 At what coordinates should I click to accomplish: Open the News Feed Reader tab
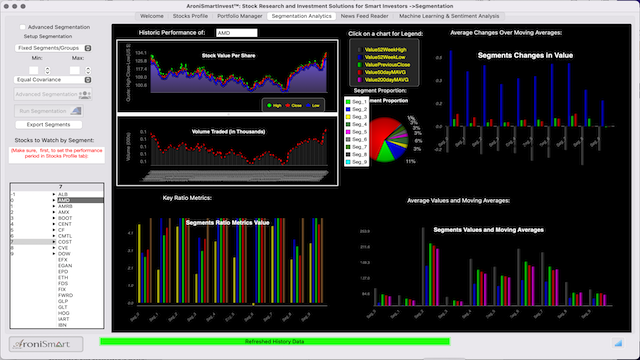[x=364, y=16]
